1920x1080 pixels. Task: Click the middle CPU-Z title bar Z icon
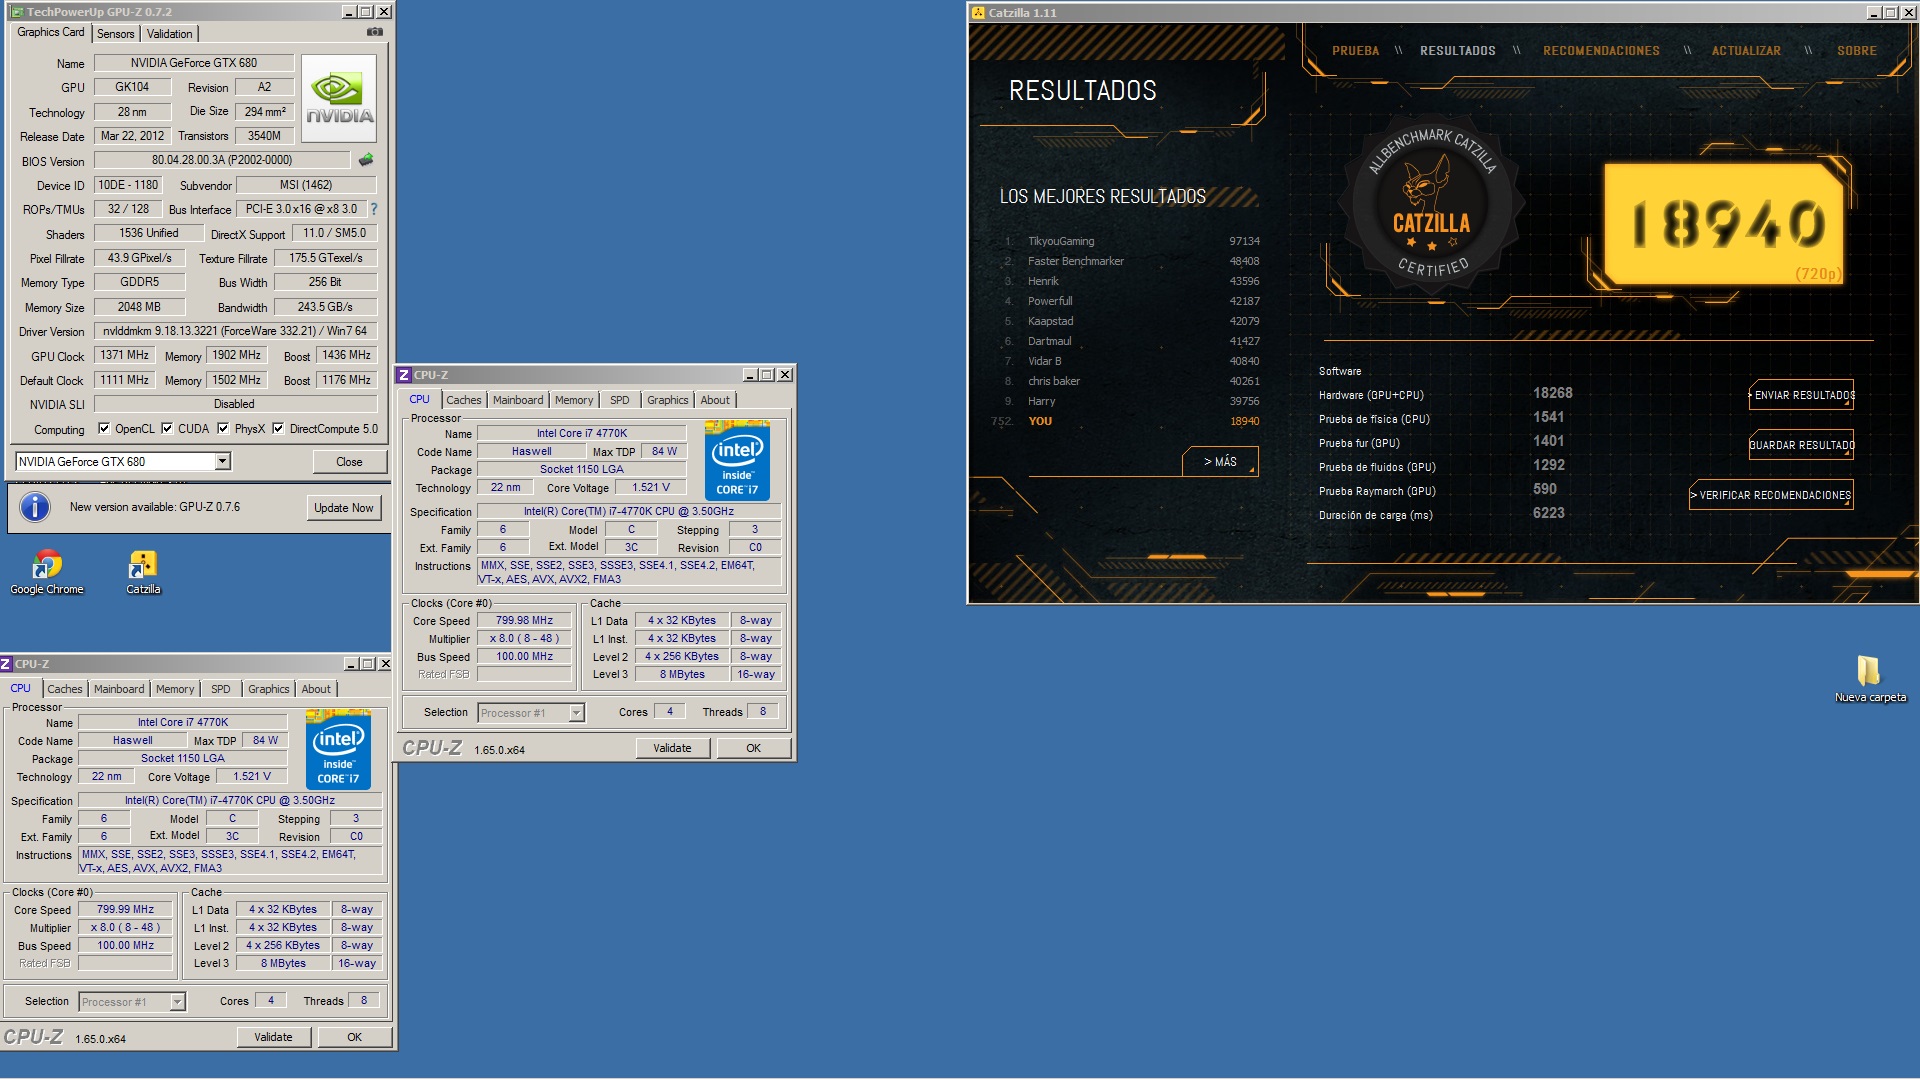coord(404,375)
